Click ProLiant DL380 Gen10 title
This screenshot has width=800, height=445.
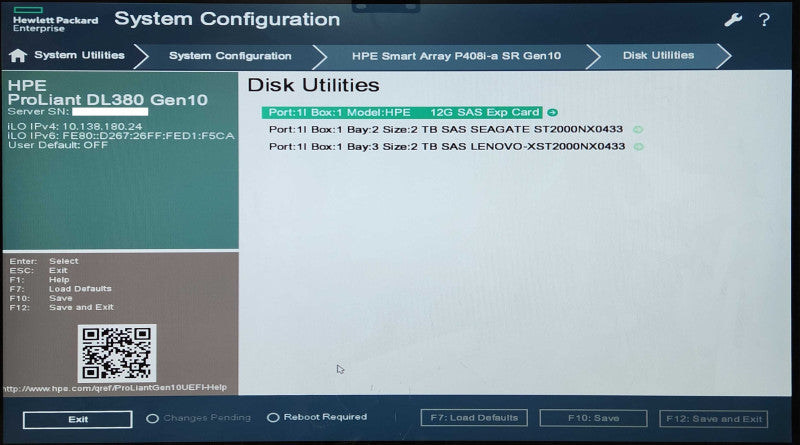tap(108, 100)
